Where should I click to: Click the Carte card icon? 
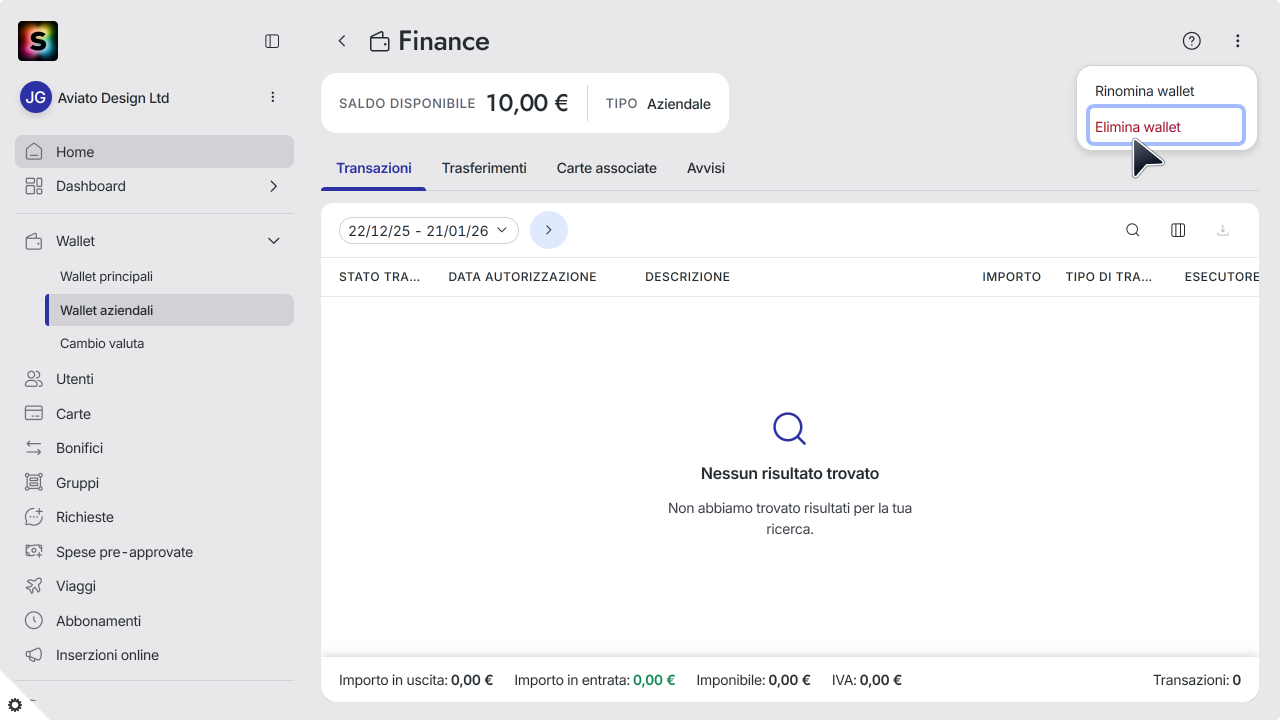coord(34,414)
